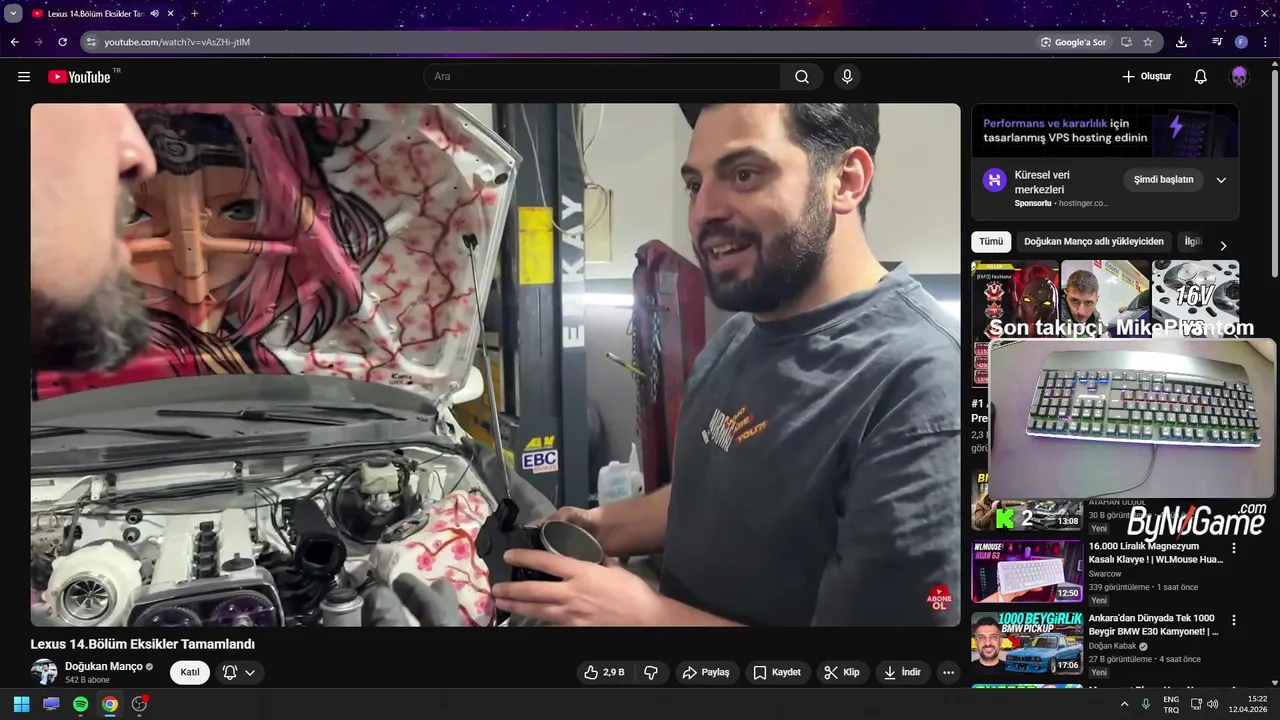Click into the Ara search box
Image resolution: width=1280 pixels, height=720 pixels.
tap(603, 77)
